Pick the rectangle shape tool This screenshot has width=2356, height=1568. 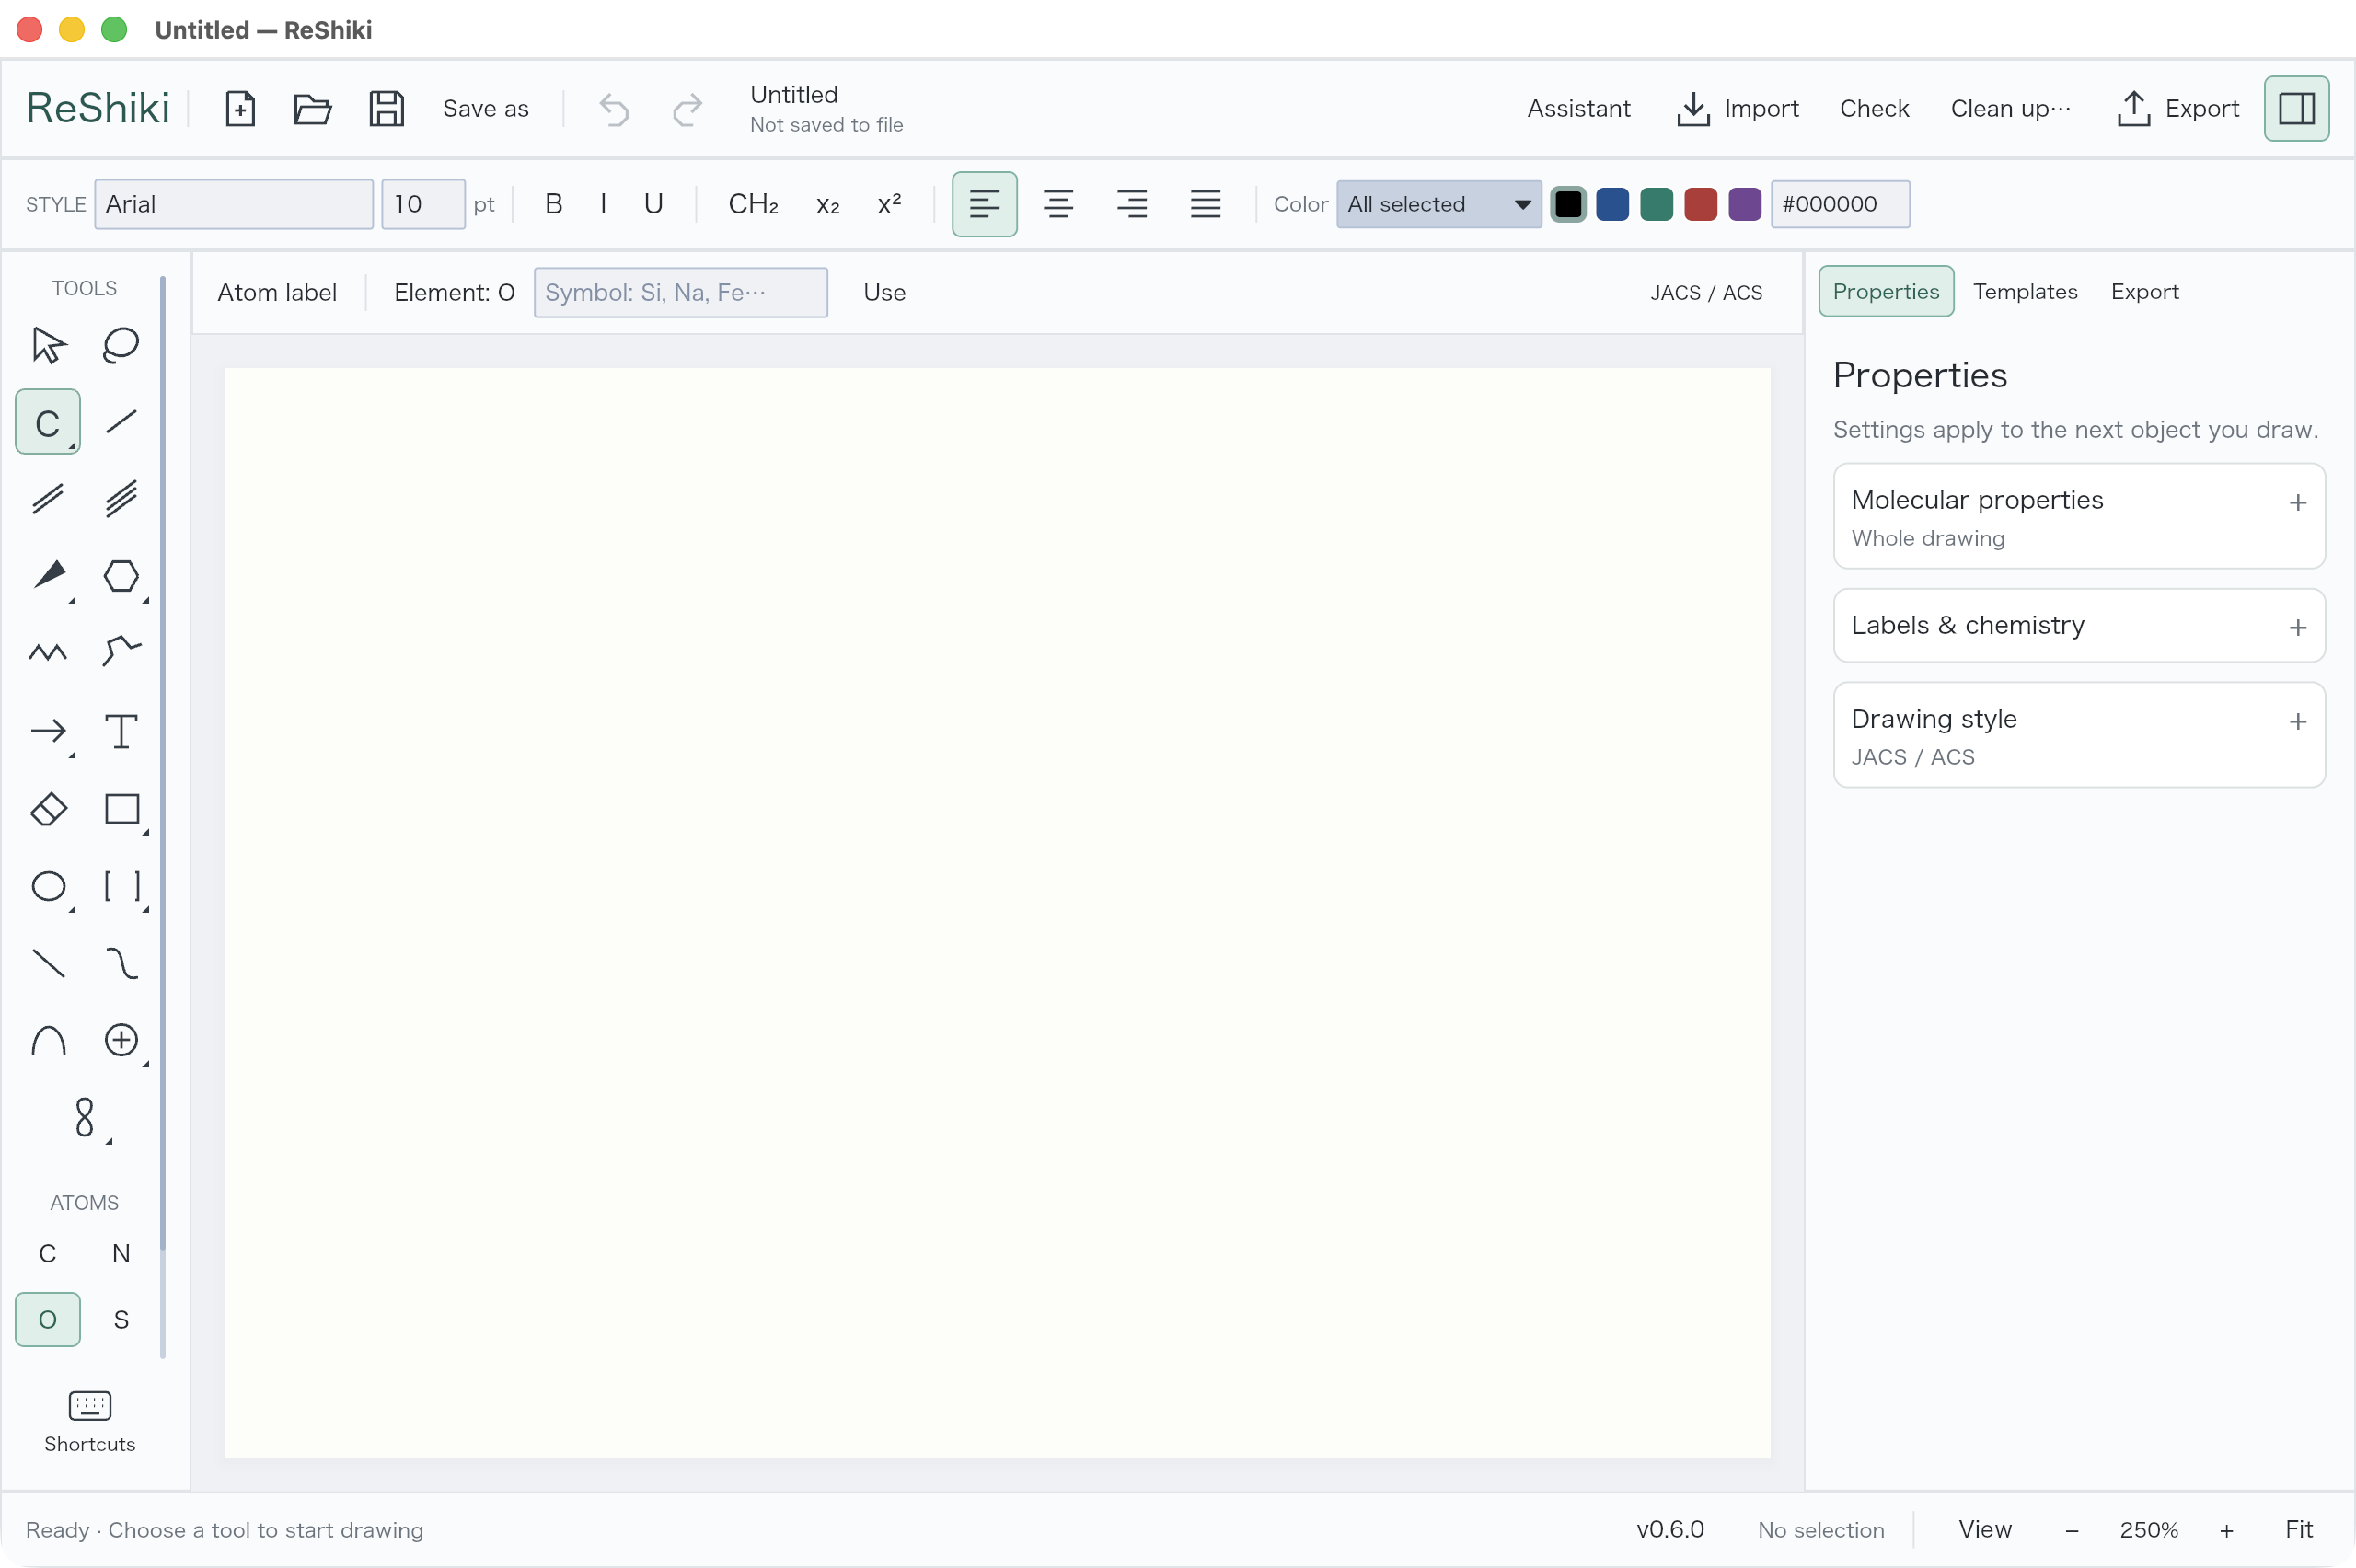pos(121,808)
